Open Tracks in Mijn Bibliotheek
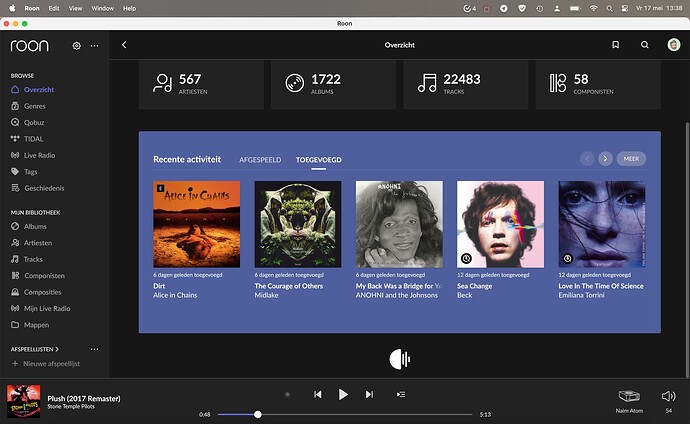Screen dimensions: 690x424 tap(27, 260)
